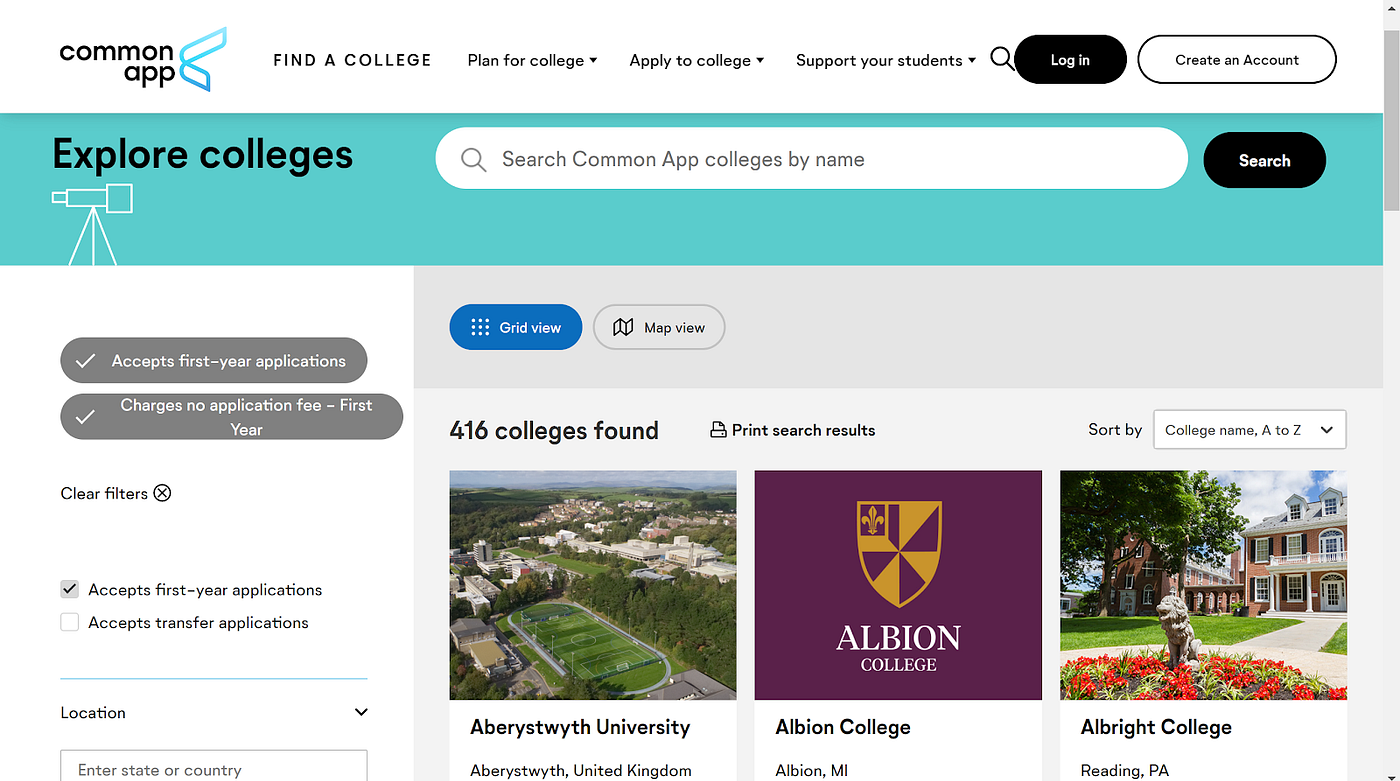Expand the Plan for college menu
This screenshot has height=781, width=1400.
532,60
